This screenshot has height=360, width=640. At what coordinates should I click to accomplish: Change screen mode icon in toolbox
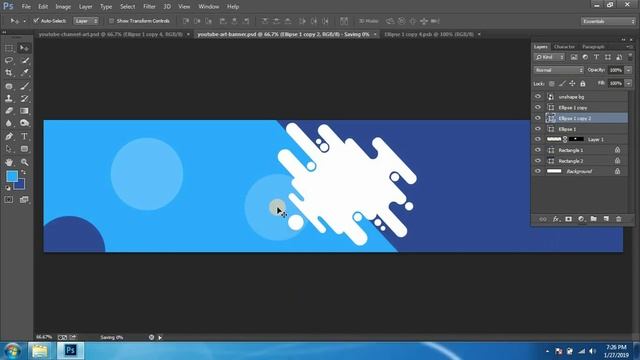pyautogui.click(x=24, y=200)
